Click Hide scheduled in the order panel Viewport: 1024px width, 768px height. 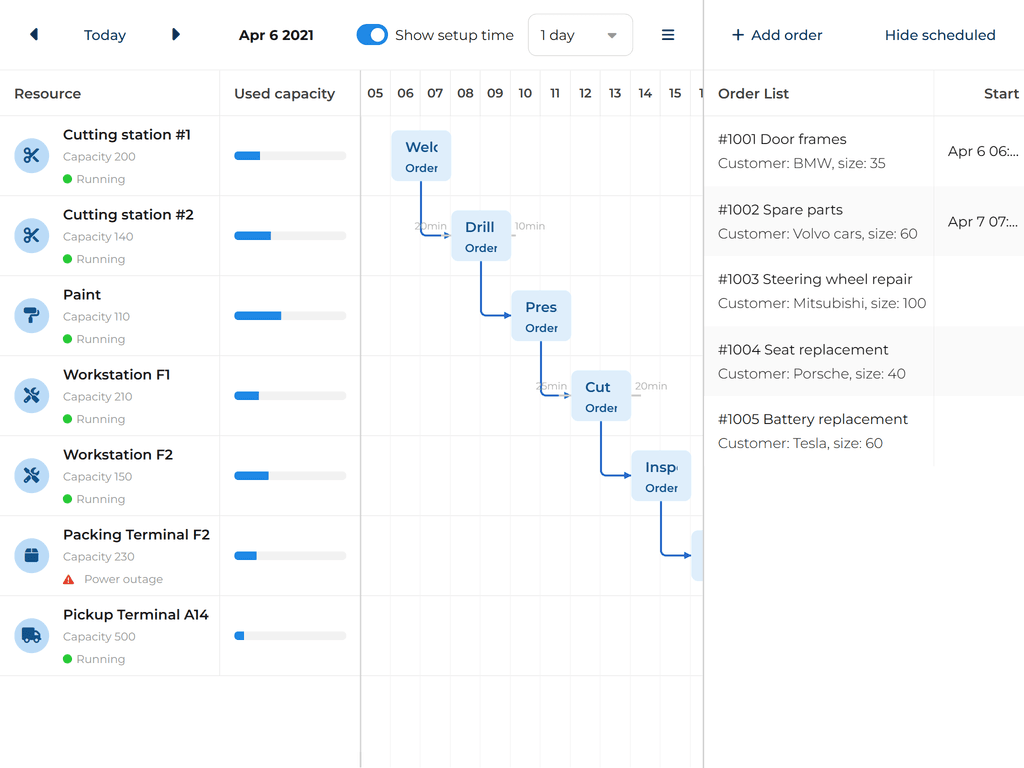click(940, 35)
